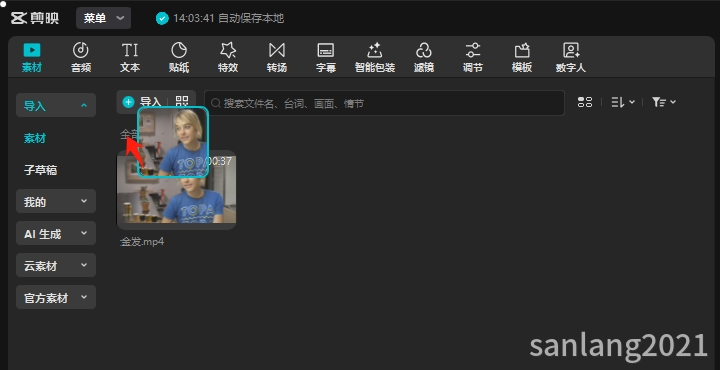Select the 金发.mp4 video thumbnail
Image resolution: width=720 pixels, height=370 pixels.
(177, 190)
